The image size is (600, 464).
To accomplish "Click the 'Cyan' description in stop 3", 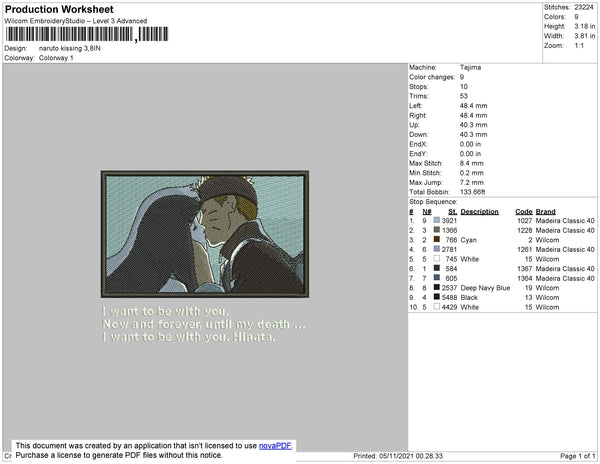I will (x=468, y=240).
